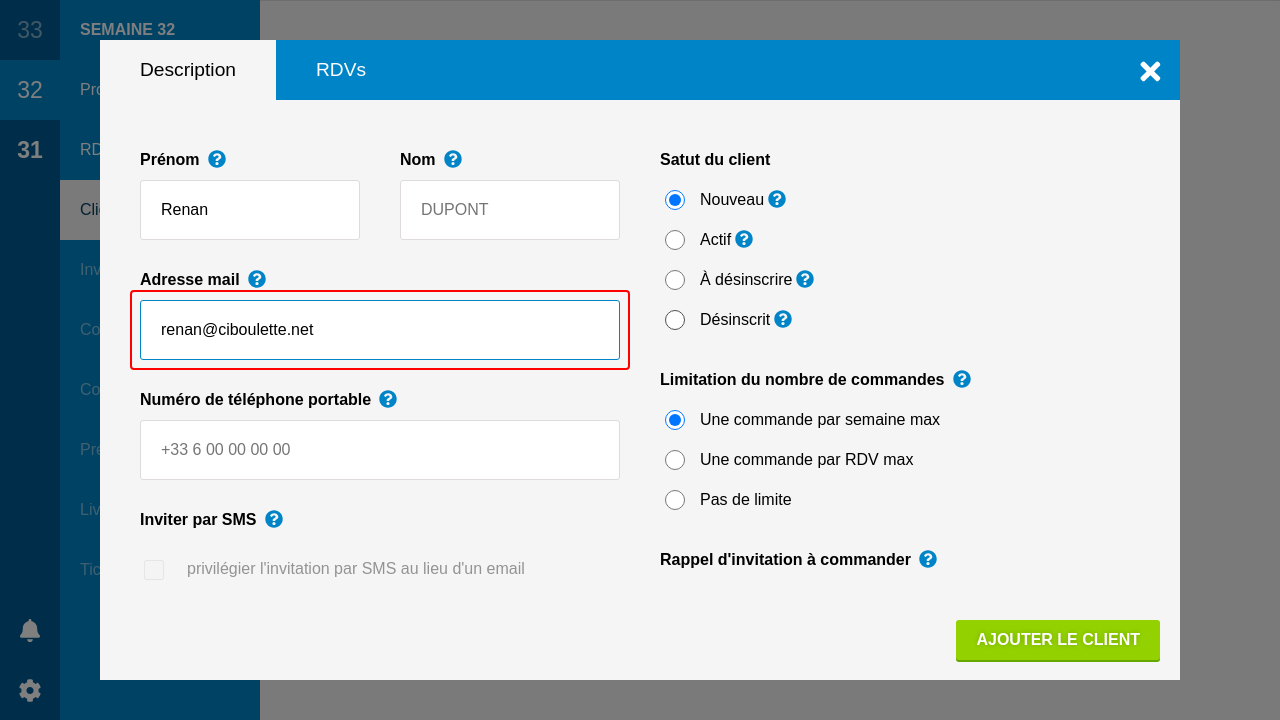The width and height of the screenshot is (1280, 720).
Task: Enable SMS invitation preference checkbox
Action: pos(154,570)
